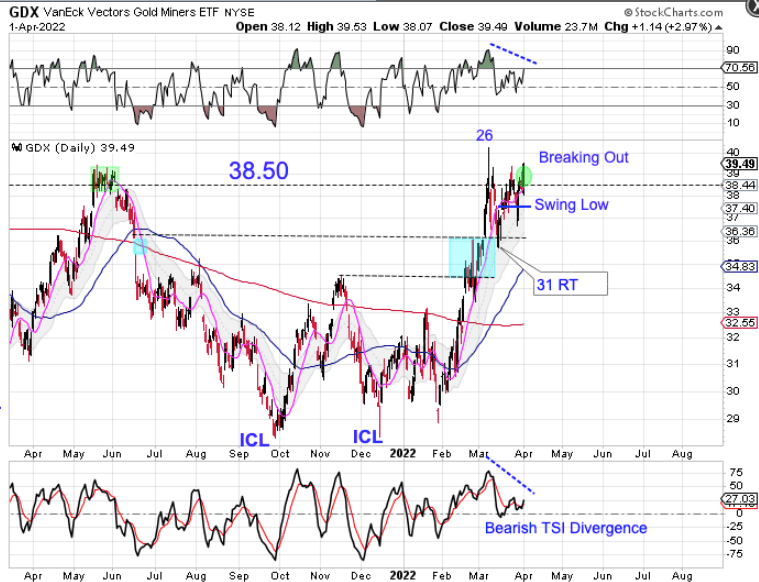Click the green circle breakout marker

tap(523, 176)
